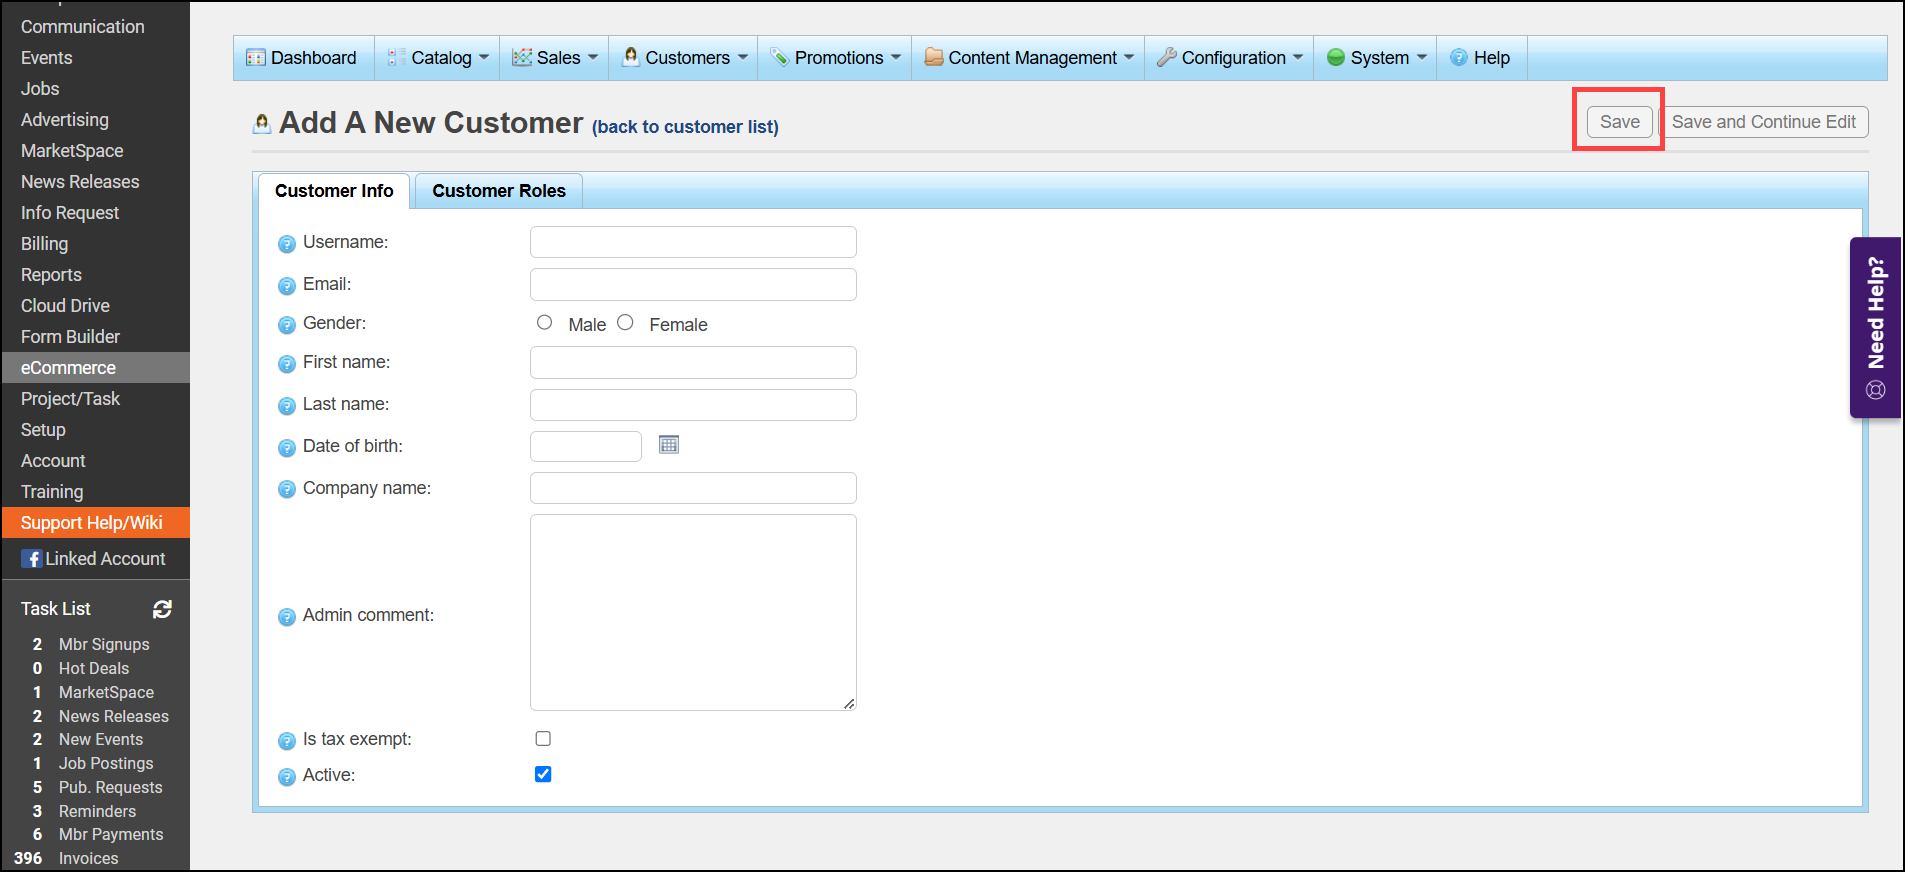The width and height of the screenshot is (1905, 872).
Task: Open Invoices in the Task List
Action: coord(88,858)
